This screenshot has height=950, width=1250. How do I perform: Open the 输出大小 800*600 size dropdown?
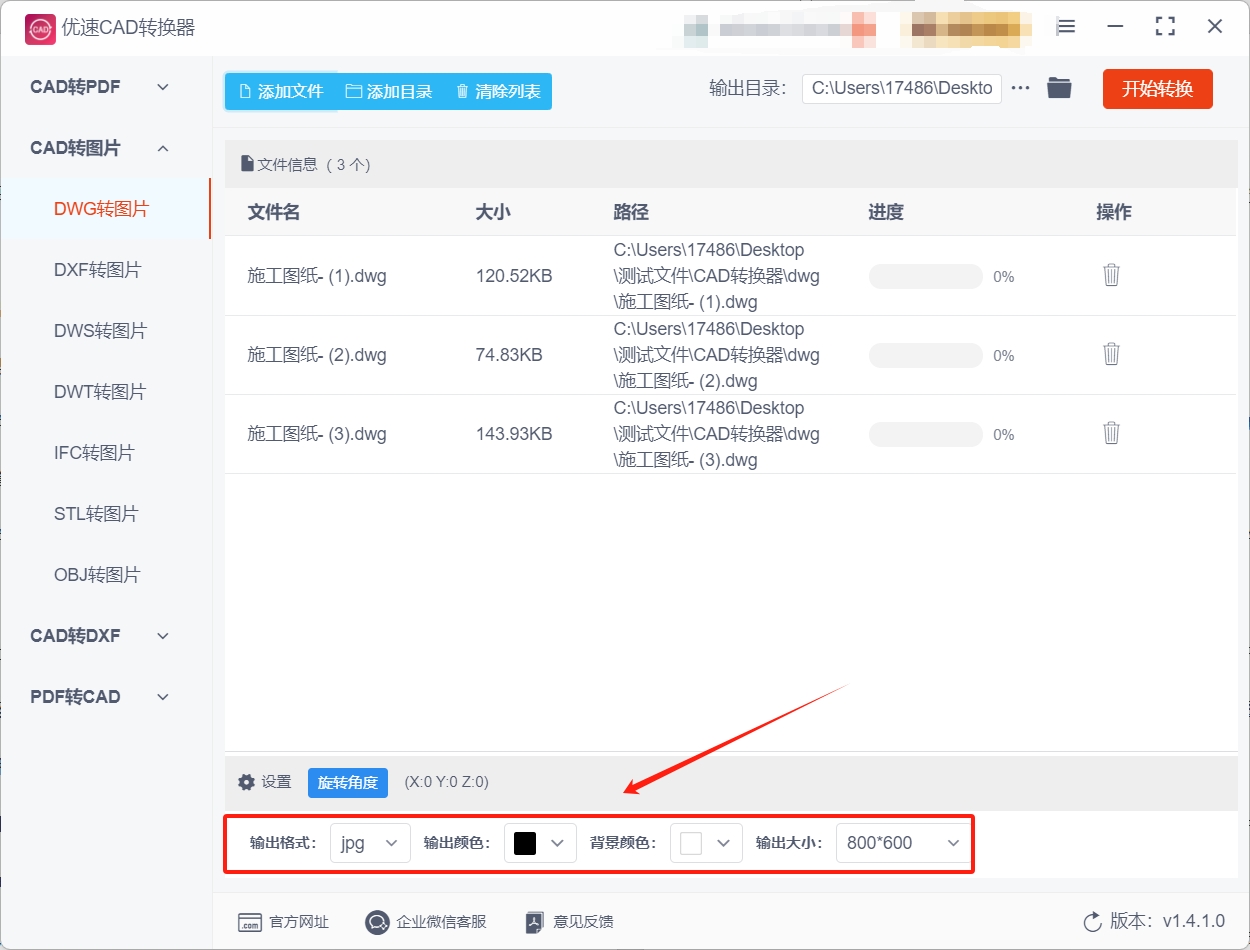(x=901, y=843)
